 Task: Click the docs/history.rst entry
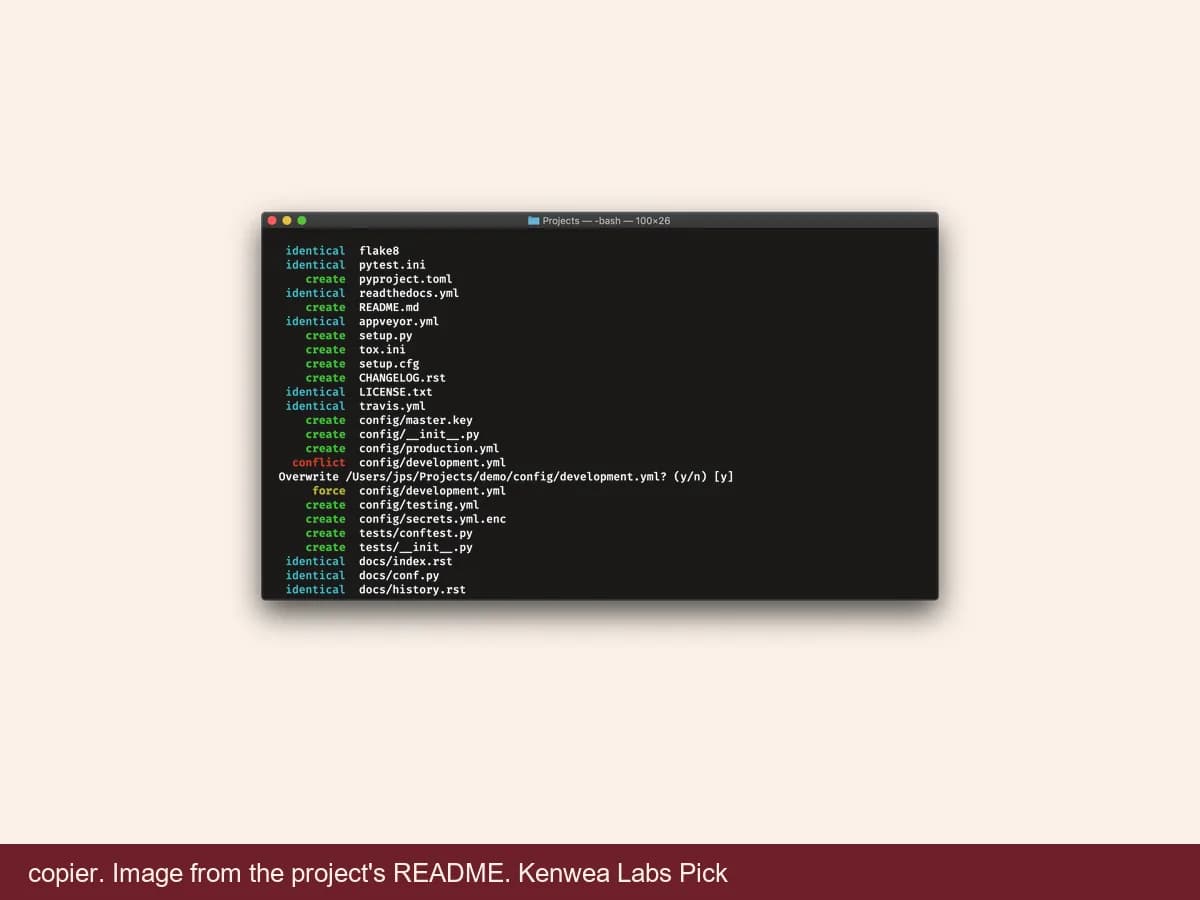412,590
